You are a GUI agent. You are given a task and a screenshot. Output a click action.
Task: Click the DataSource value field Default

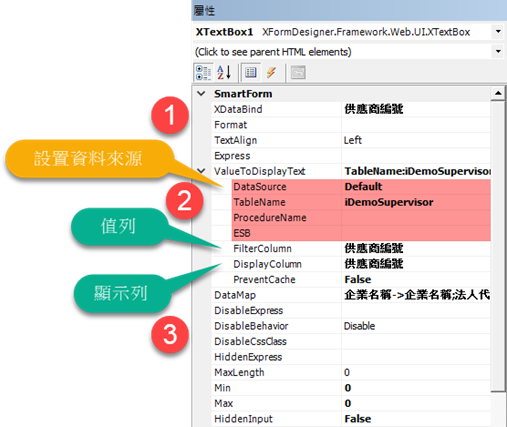click(416, 187)
